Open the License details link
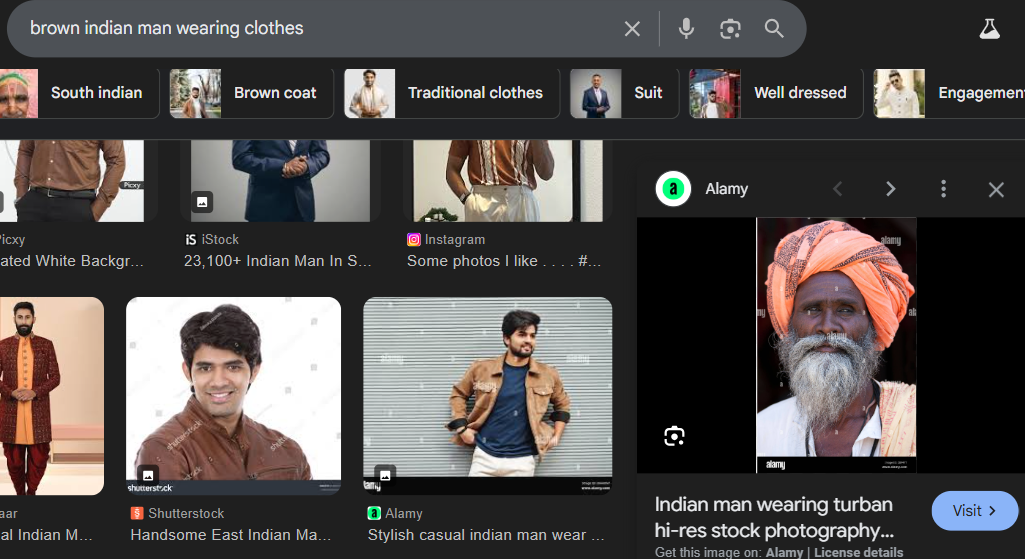 tap(858, 552)
